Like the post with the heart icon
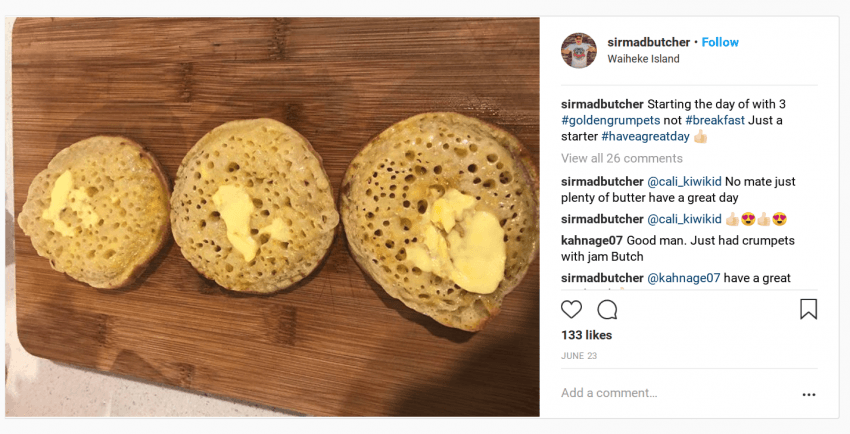 pos(572,309)
